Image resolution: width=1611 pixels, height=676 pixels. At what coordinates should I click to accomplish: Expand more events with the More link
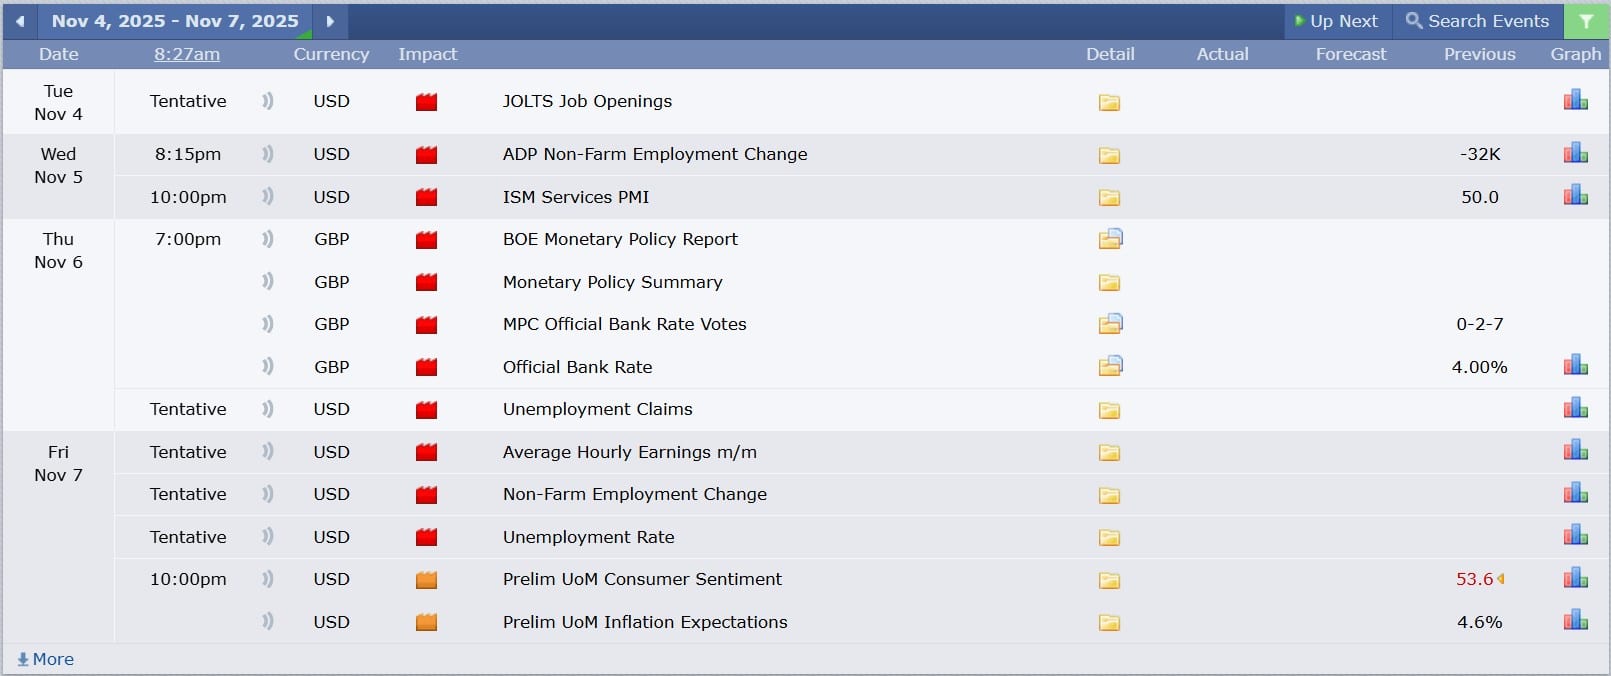coord(46,659)
